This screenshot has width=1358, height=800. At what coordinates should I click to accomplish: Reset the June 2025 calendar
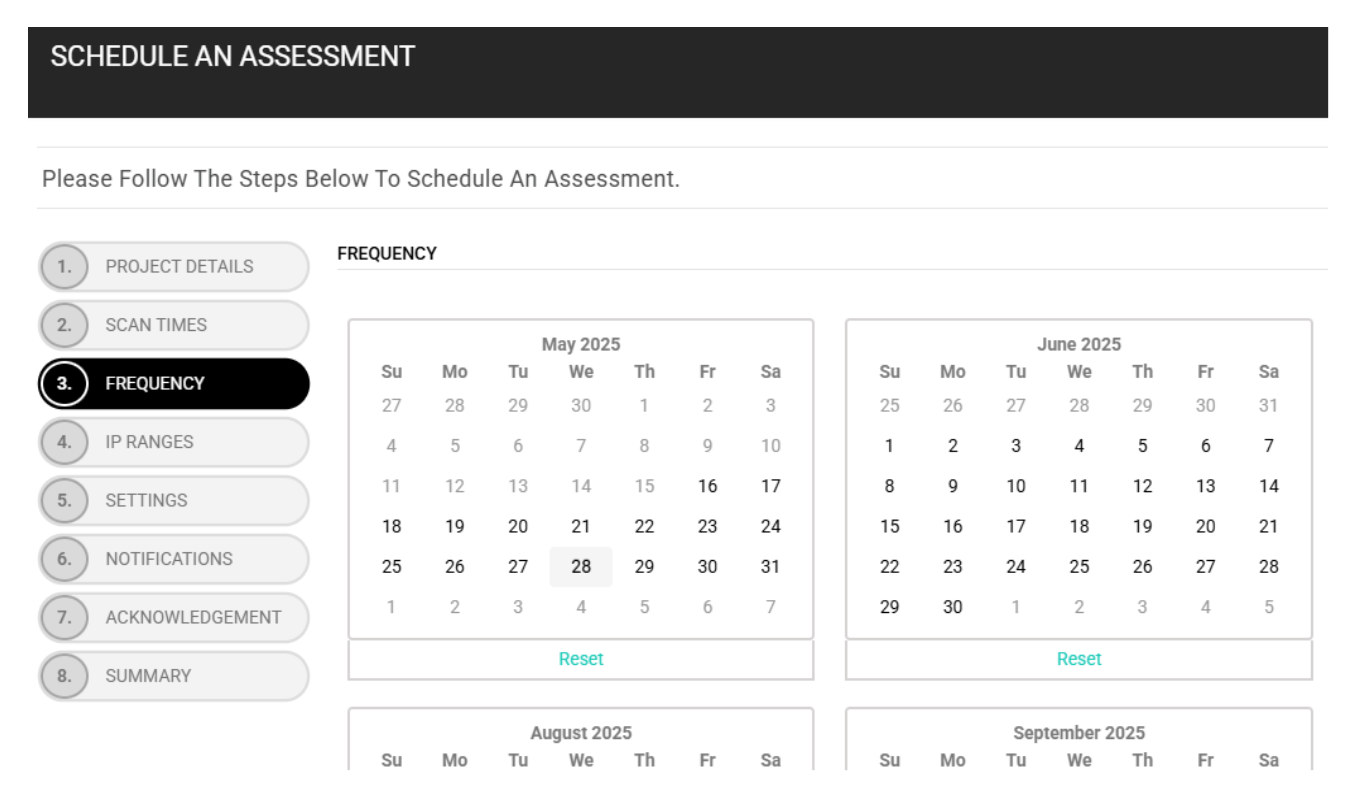[1079, 659]
